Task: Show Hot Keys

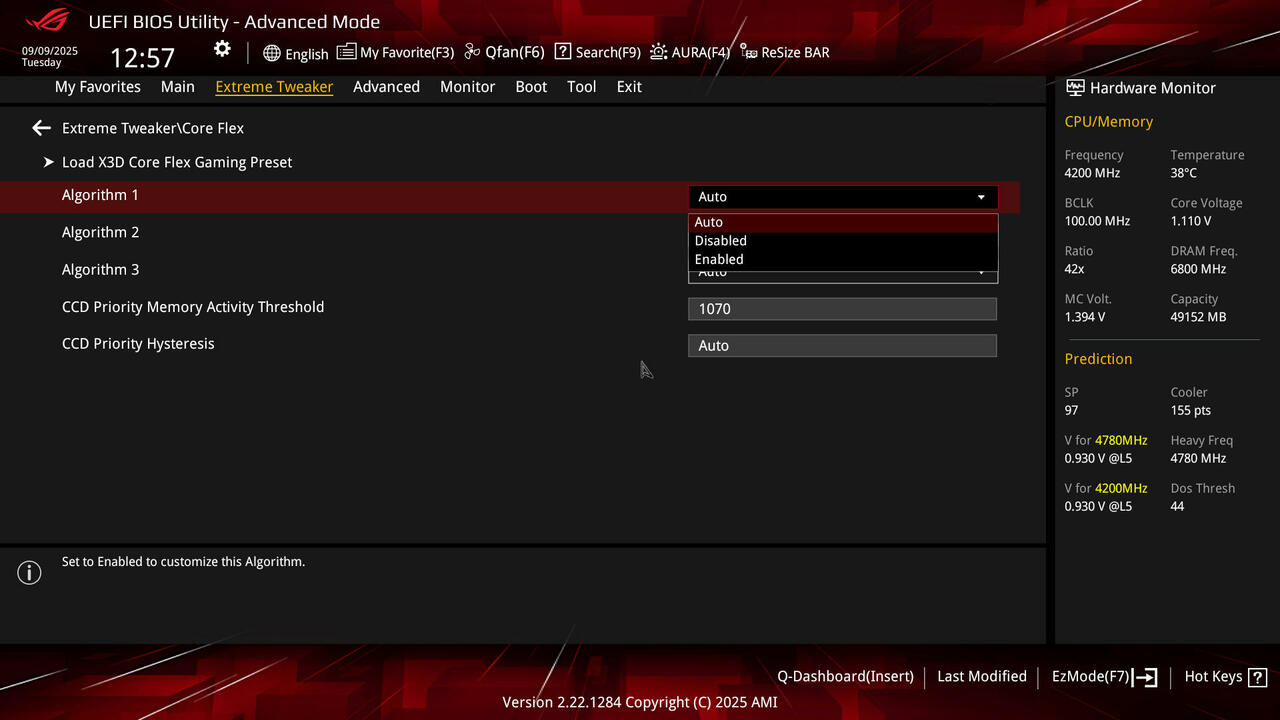Action: (1225, 677)
